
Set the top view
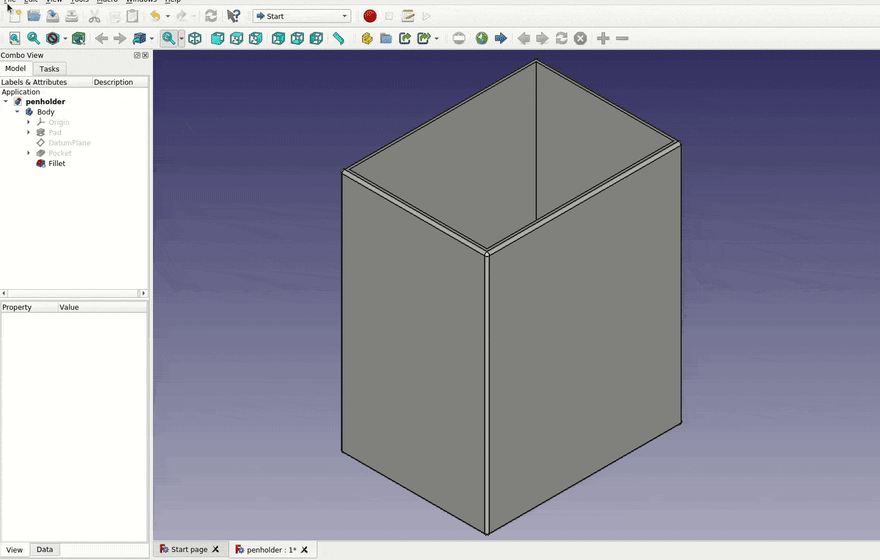point(237,38)
